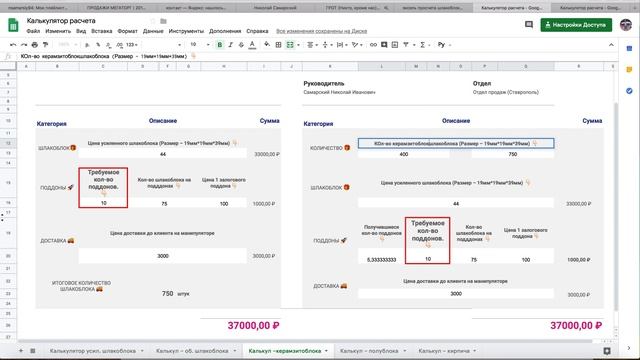This screenshot has height=360, width=640.
Task: Open comment history icon
Action: (x=529, y=25)
